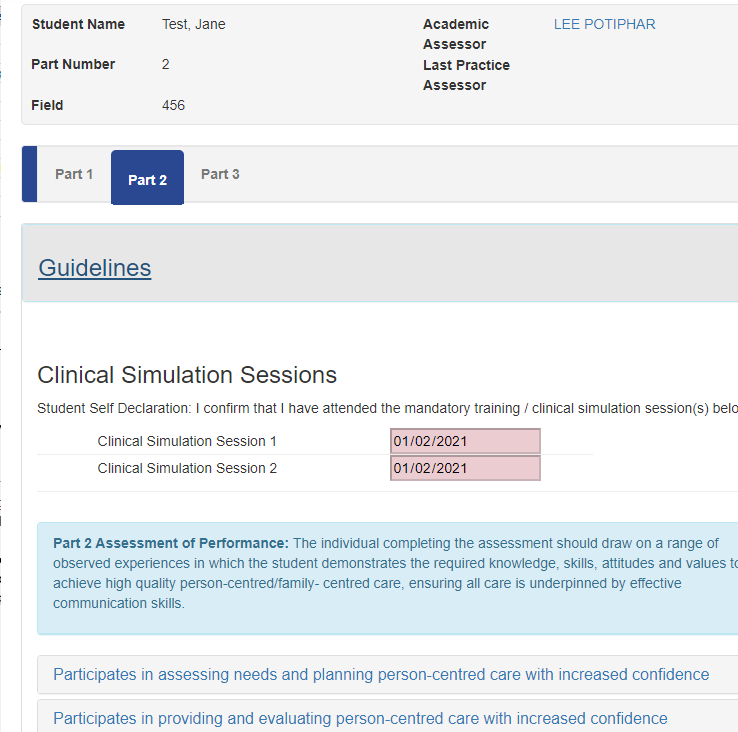Screen dimensions: 738x732
Task: Click the Clinical Simulation Session 2 label
Action: click(187, 468)
